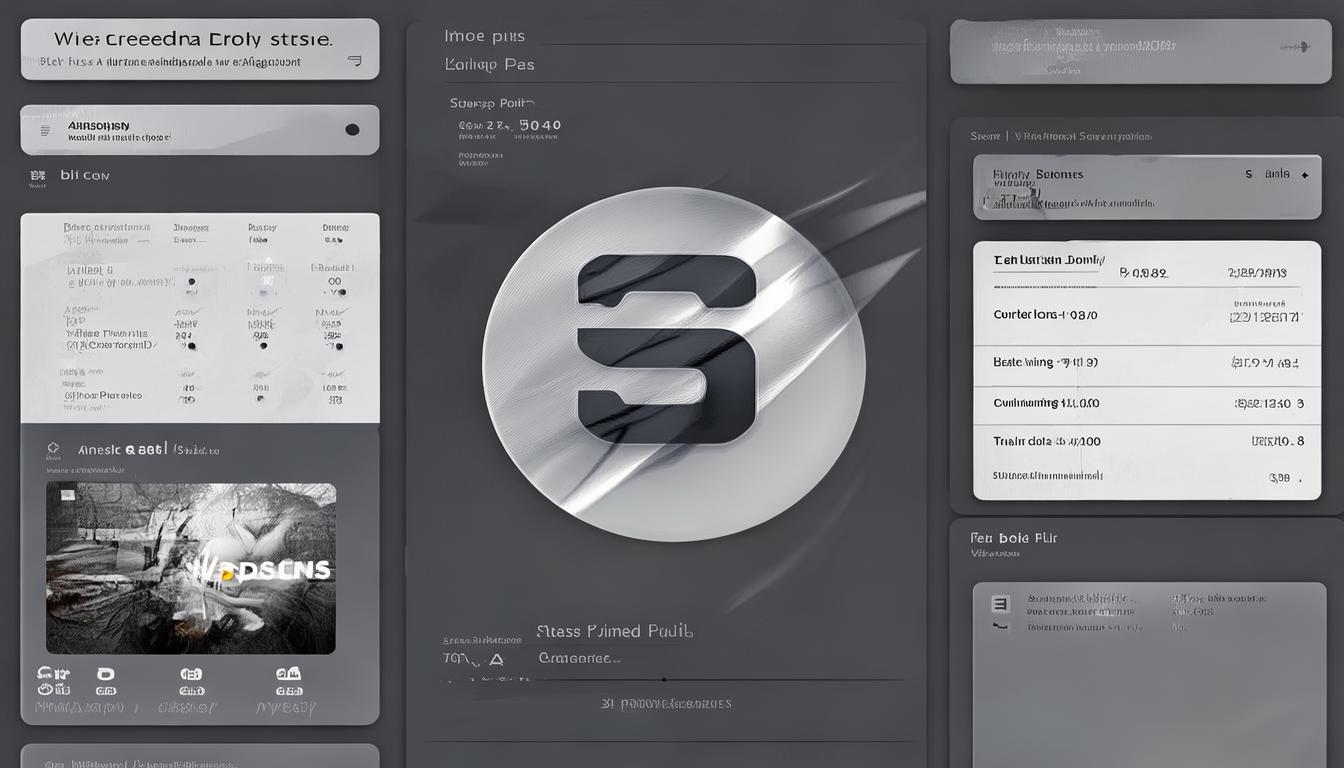Open the dropdown arrow on the Fimjly Botomes card
The image size is (1344, 768).
(x=1304, y=174)
